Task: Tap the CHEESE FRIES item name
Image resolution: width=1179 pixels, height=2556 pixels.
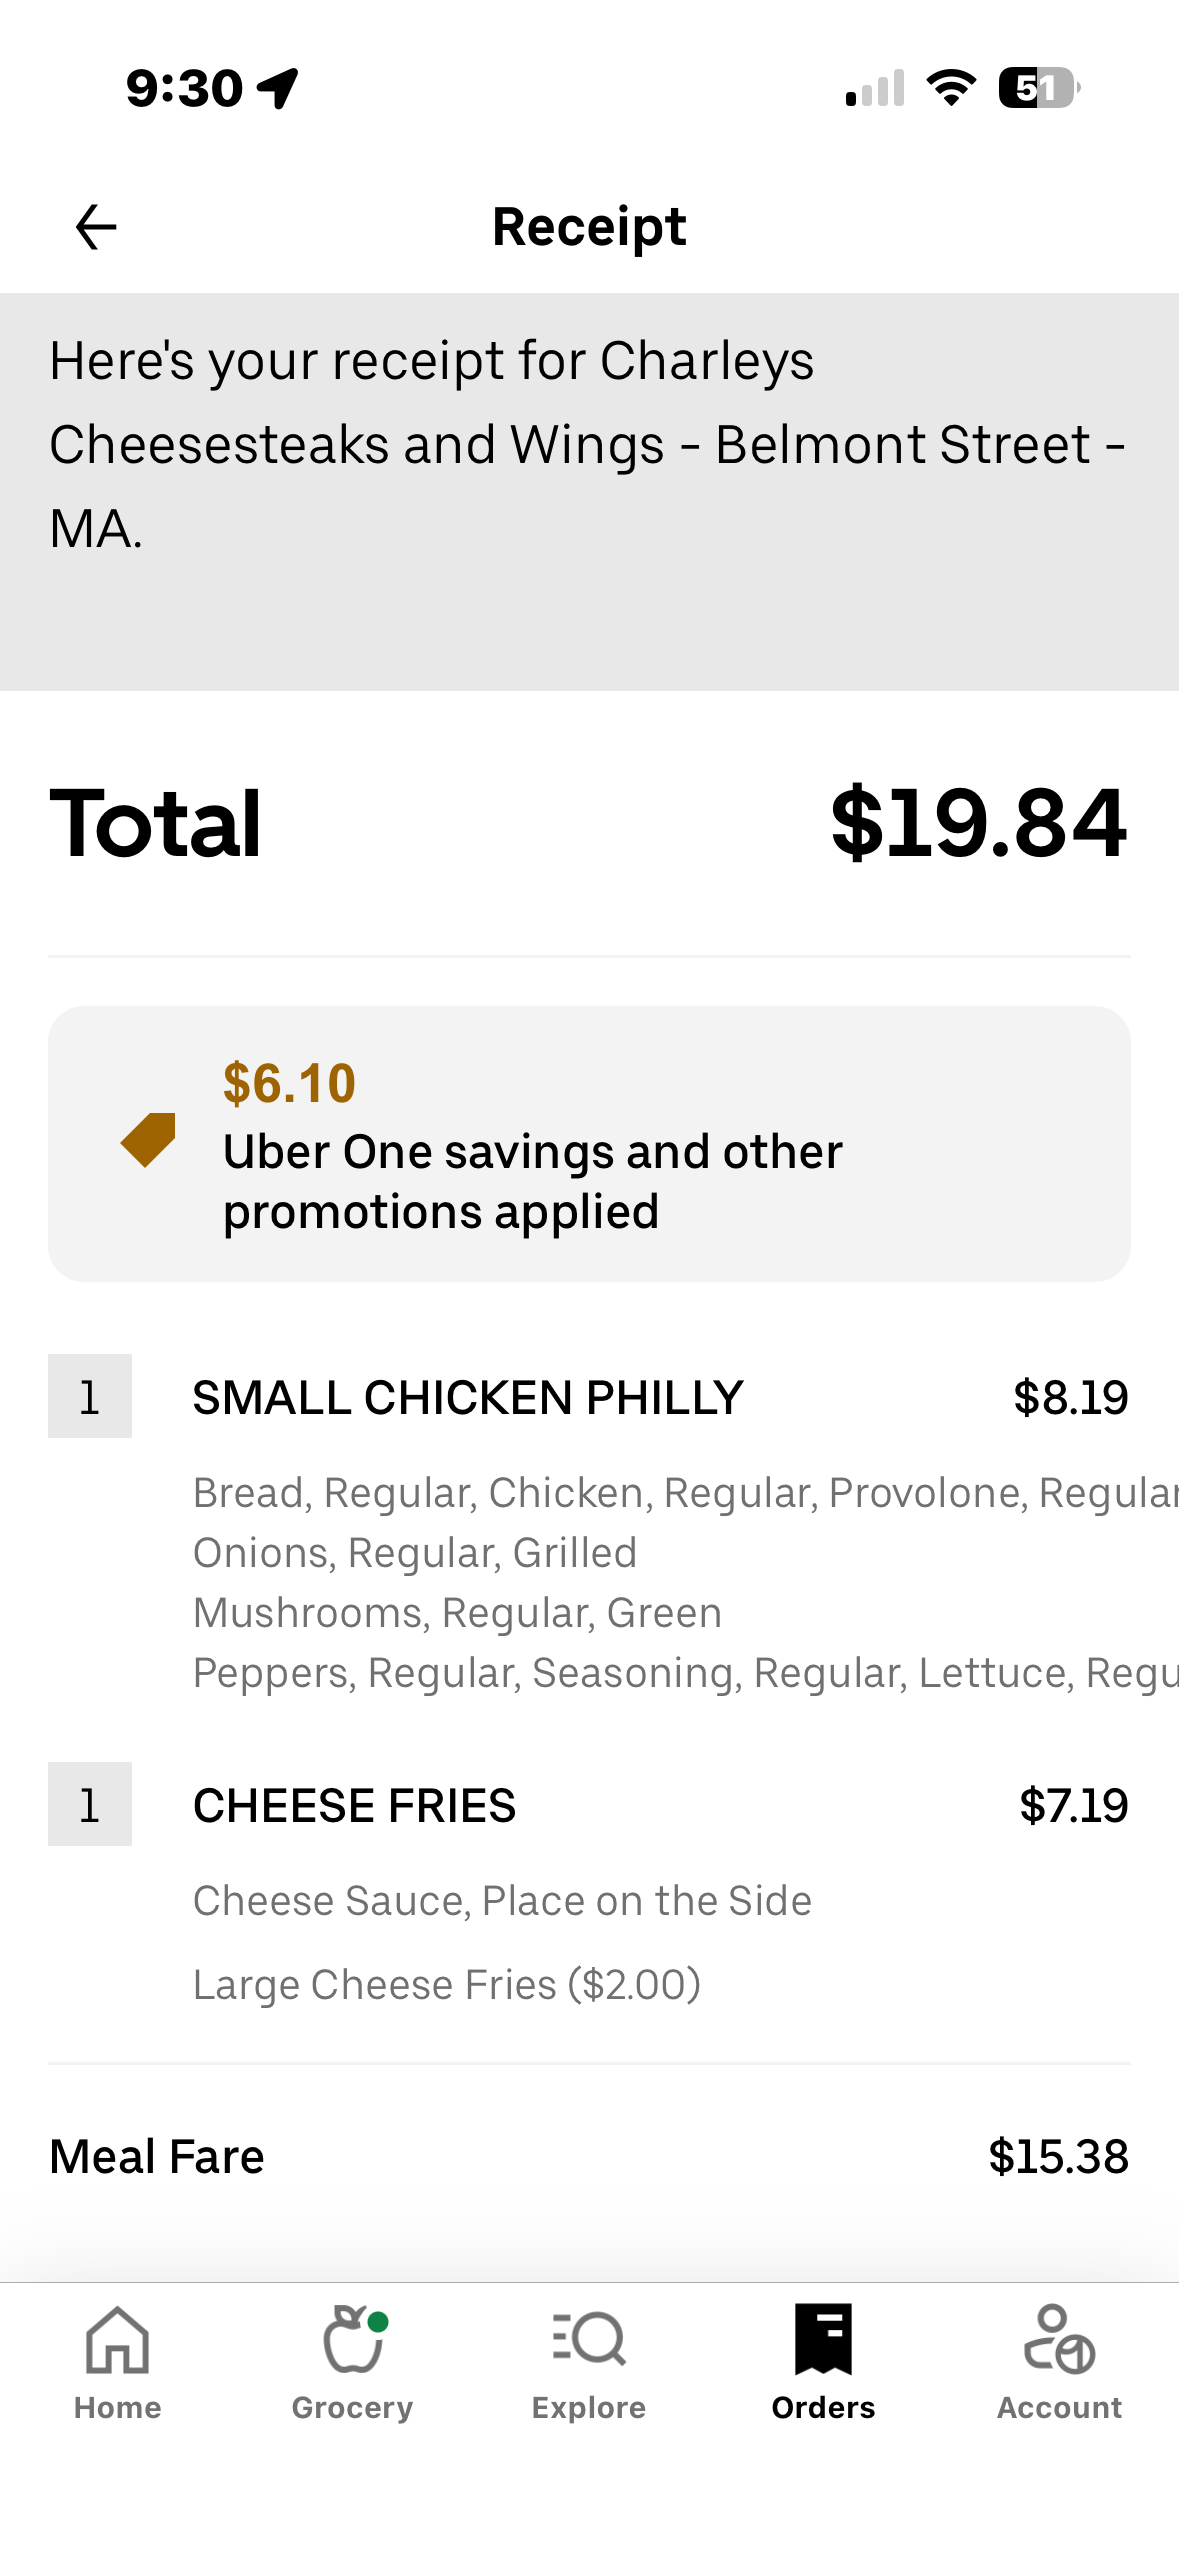Action: point(355,1805)
